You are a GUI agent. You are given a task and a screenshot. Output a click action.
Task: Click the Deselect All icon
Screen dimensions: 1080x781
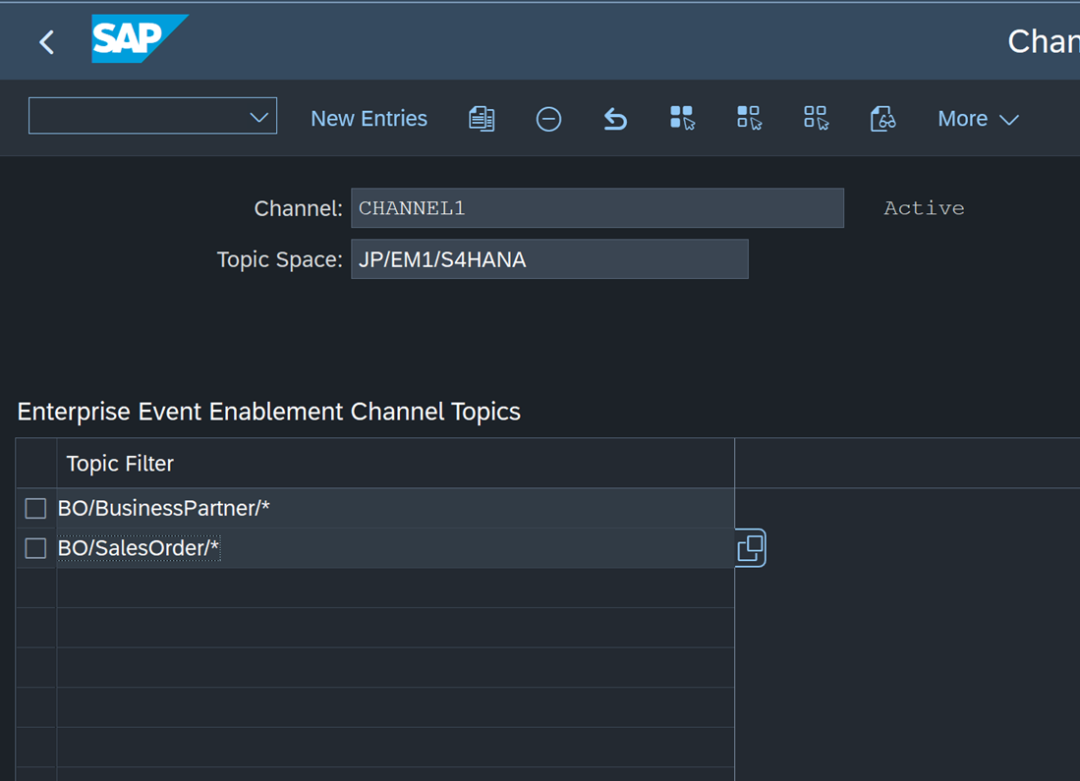click(816, 118)
